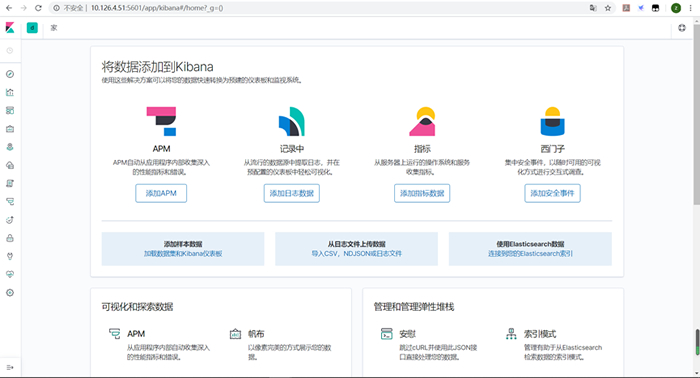The width and height of the screenshot is (700, 378).
Task: Open the Dashboard sidebar icon
Action: click(x=10, y=111)
